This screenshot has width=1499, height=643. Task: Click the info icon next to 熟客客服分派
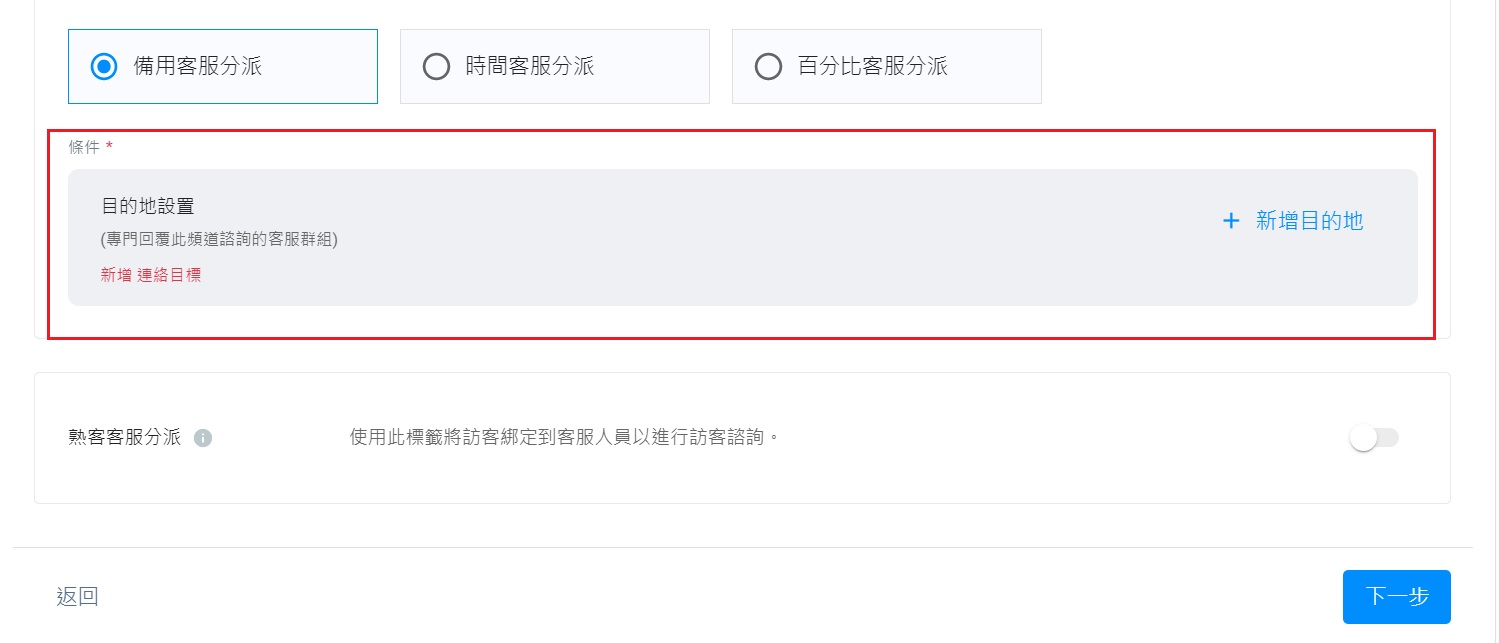pos(203,438)
